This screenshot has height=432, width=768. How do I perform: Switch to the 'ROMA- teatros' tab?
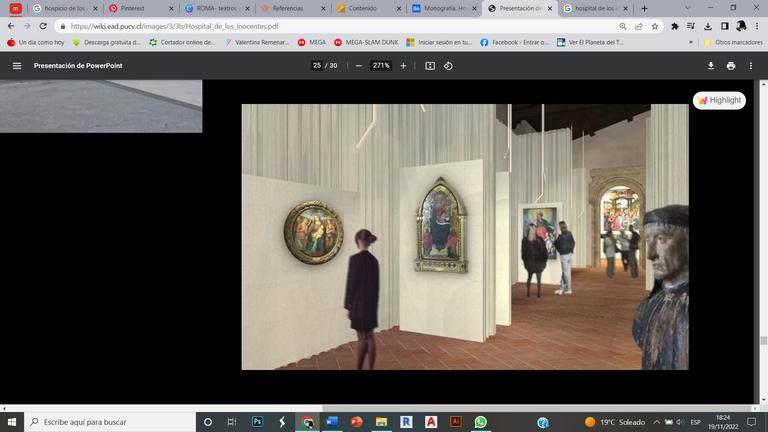(x=218, y=8)
